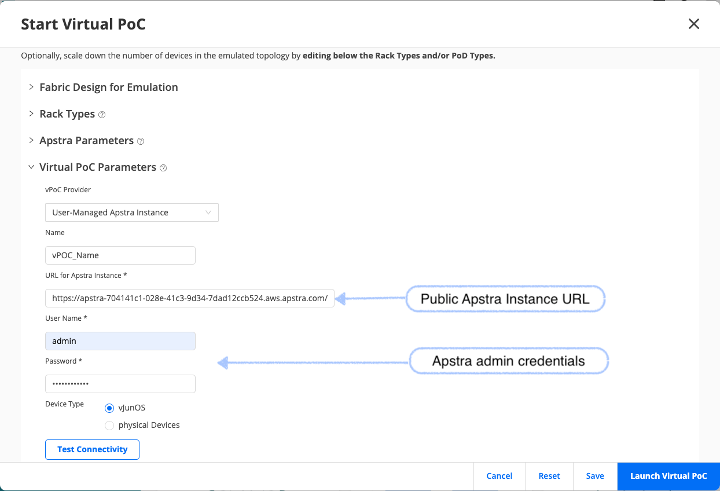The height and width of the screenshot is (492, 720).
Task: Click the vPOC Name input field
Action: point(120,255)
